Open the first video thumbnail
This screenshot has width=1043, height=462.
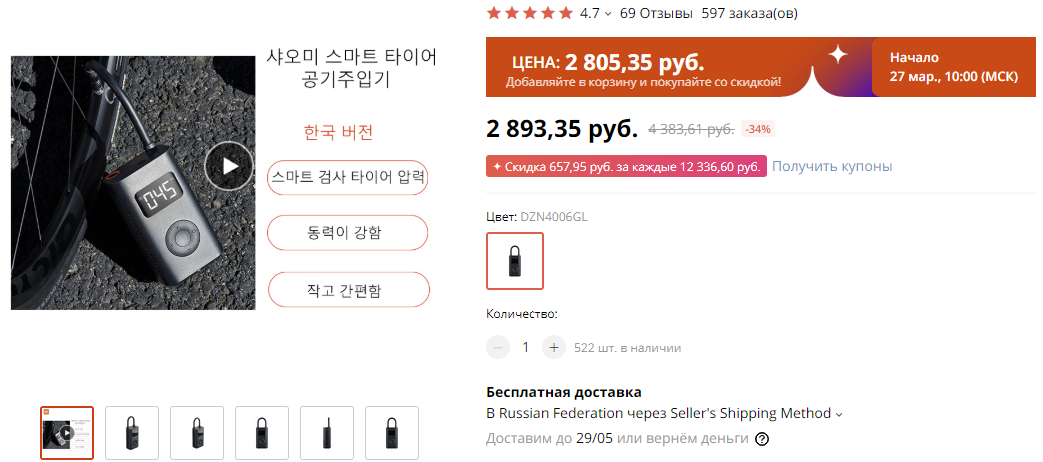coord(67,433)
